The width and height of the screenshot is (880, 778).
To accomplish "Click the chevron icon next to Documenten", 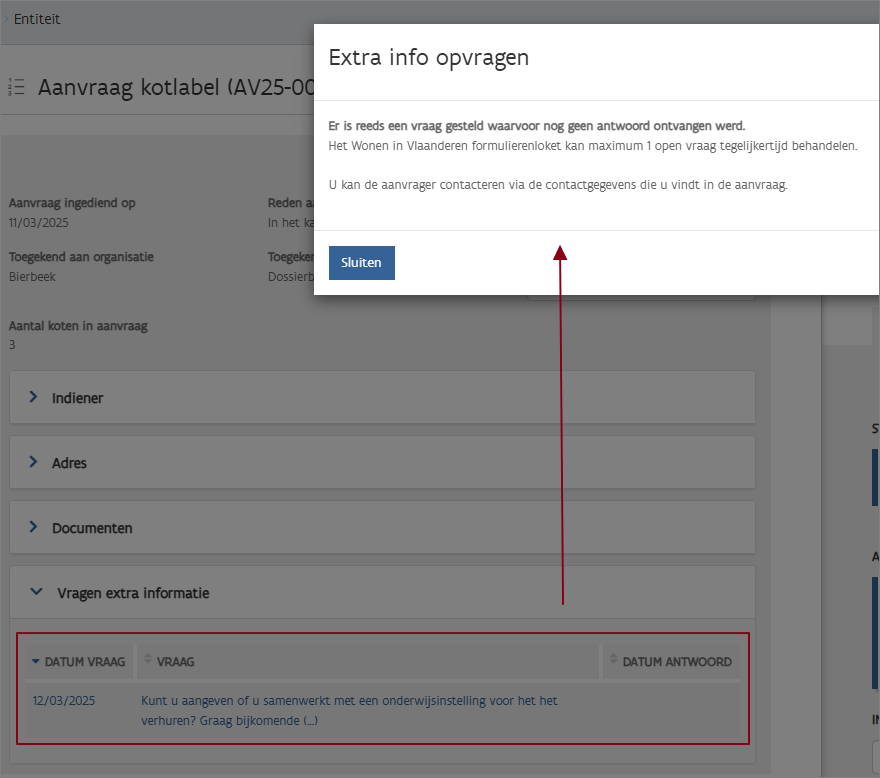I will coord(33,528).
